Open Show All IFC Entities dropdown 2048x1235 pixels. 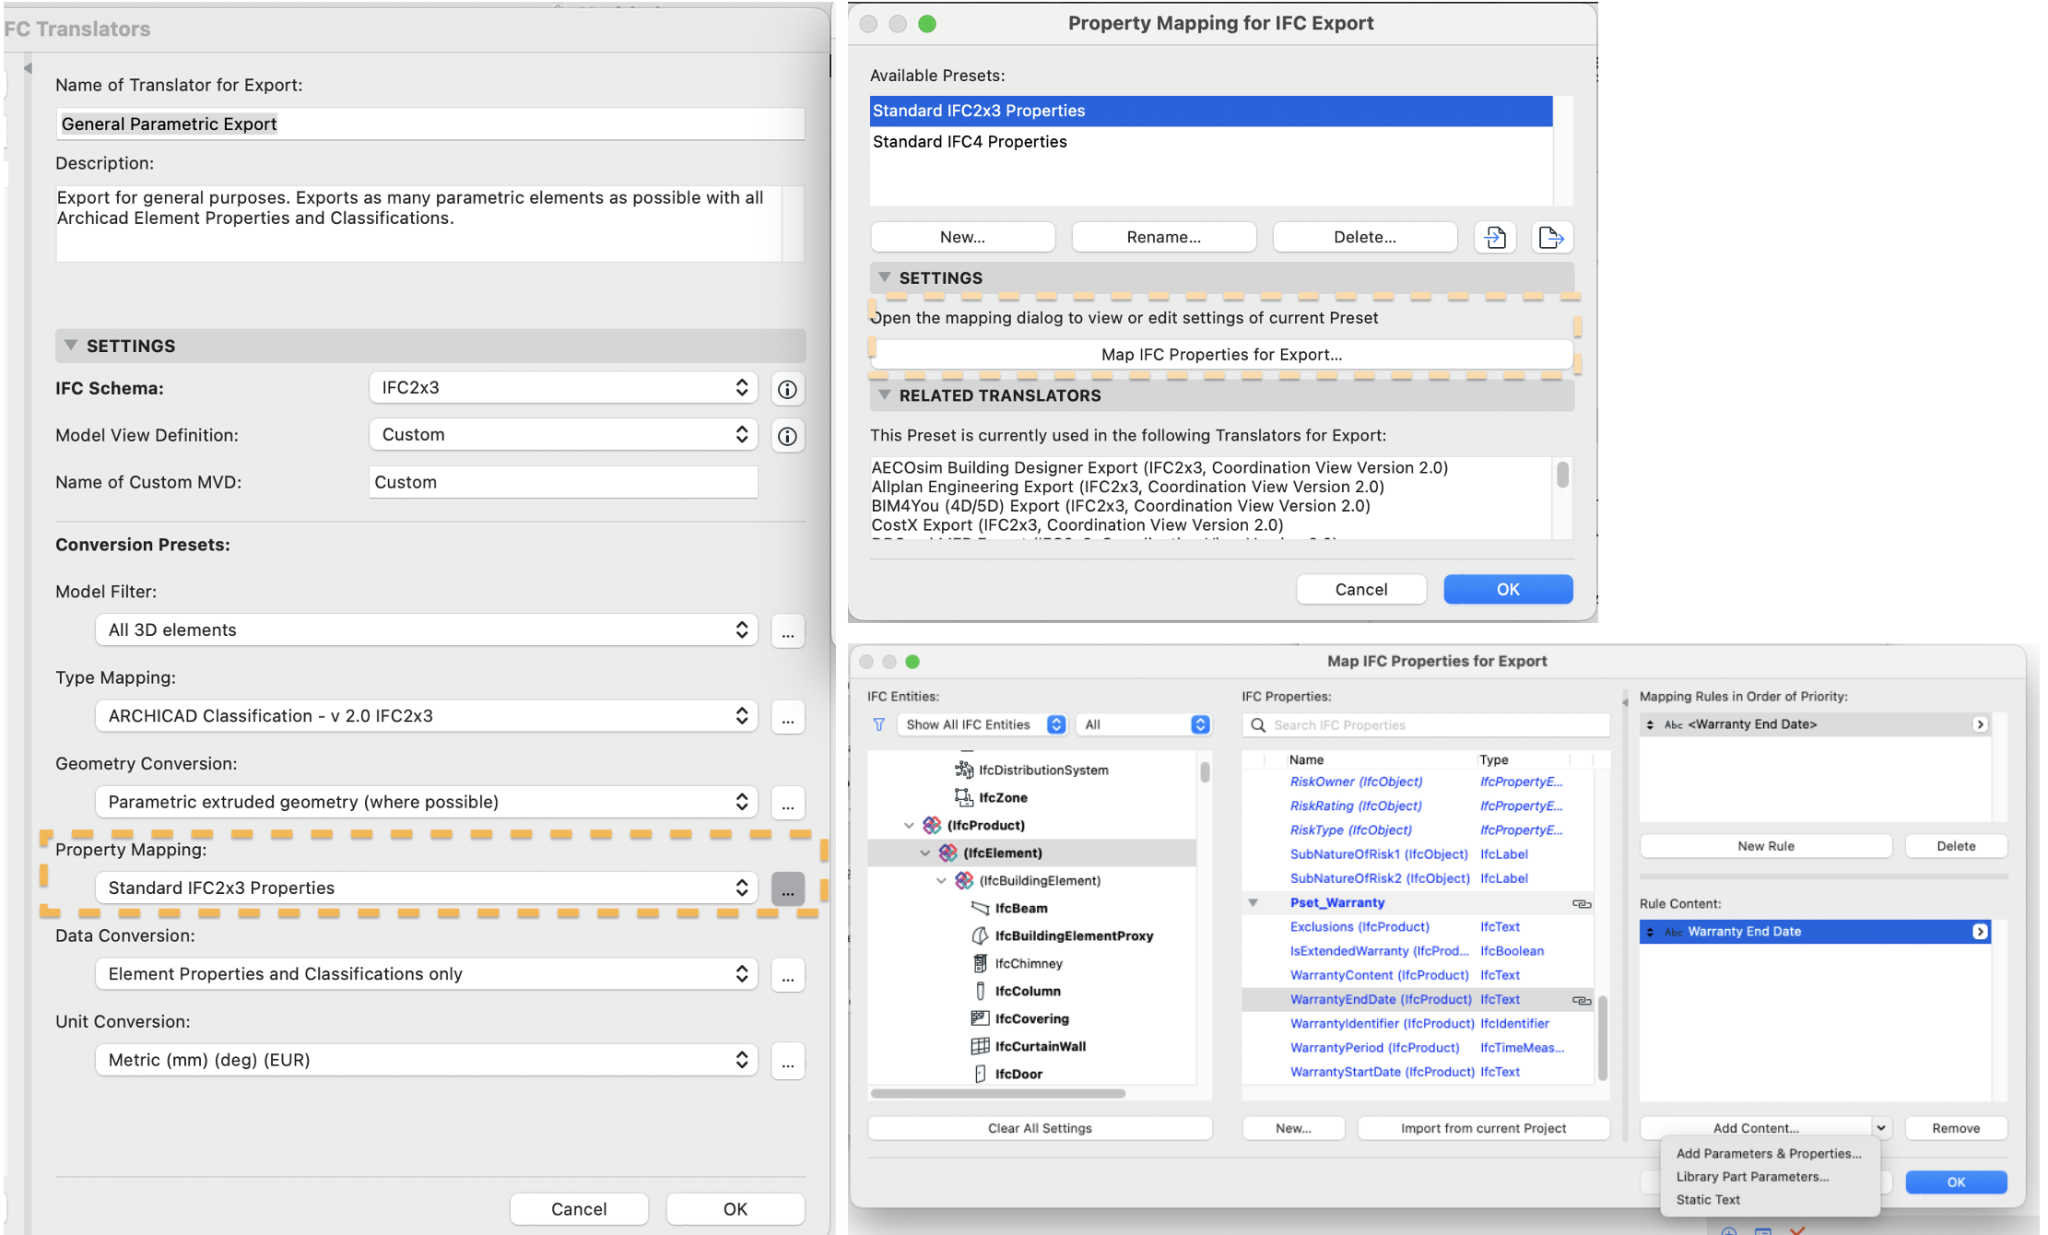click(x=984, y=725)
